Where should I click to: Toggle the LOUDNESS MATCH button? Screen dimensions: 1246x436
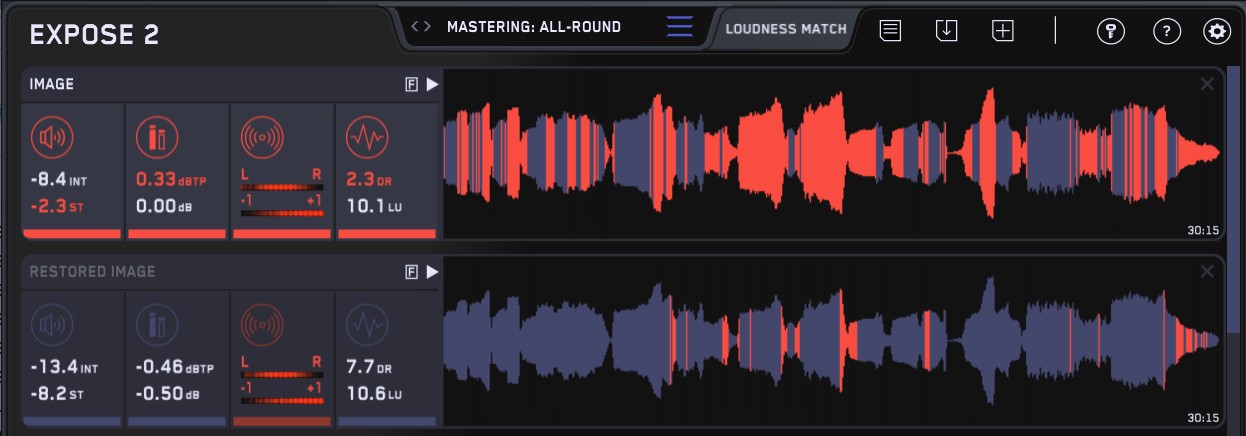pos(786,28)
